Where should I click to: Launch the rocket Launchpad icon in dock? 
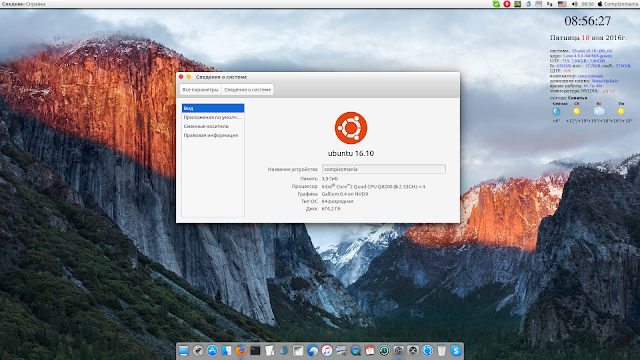(198, 350)
